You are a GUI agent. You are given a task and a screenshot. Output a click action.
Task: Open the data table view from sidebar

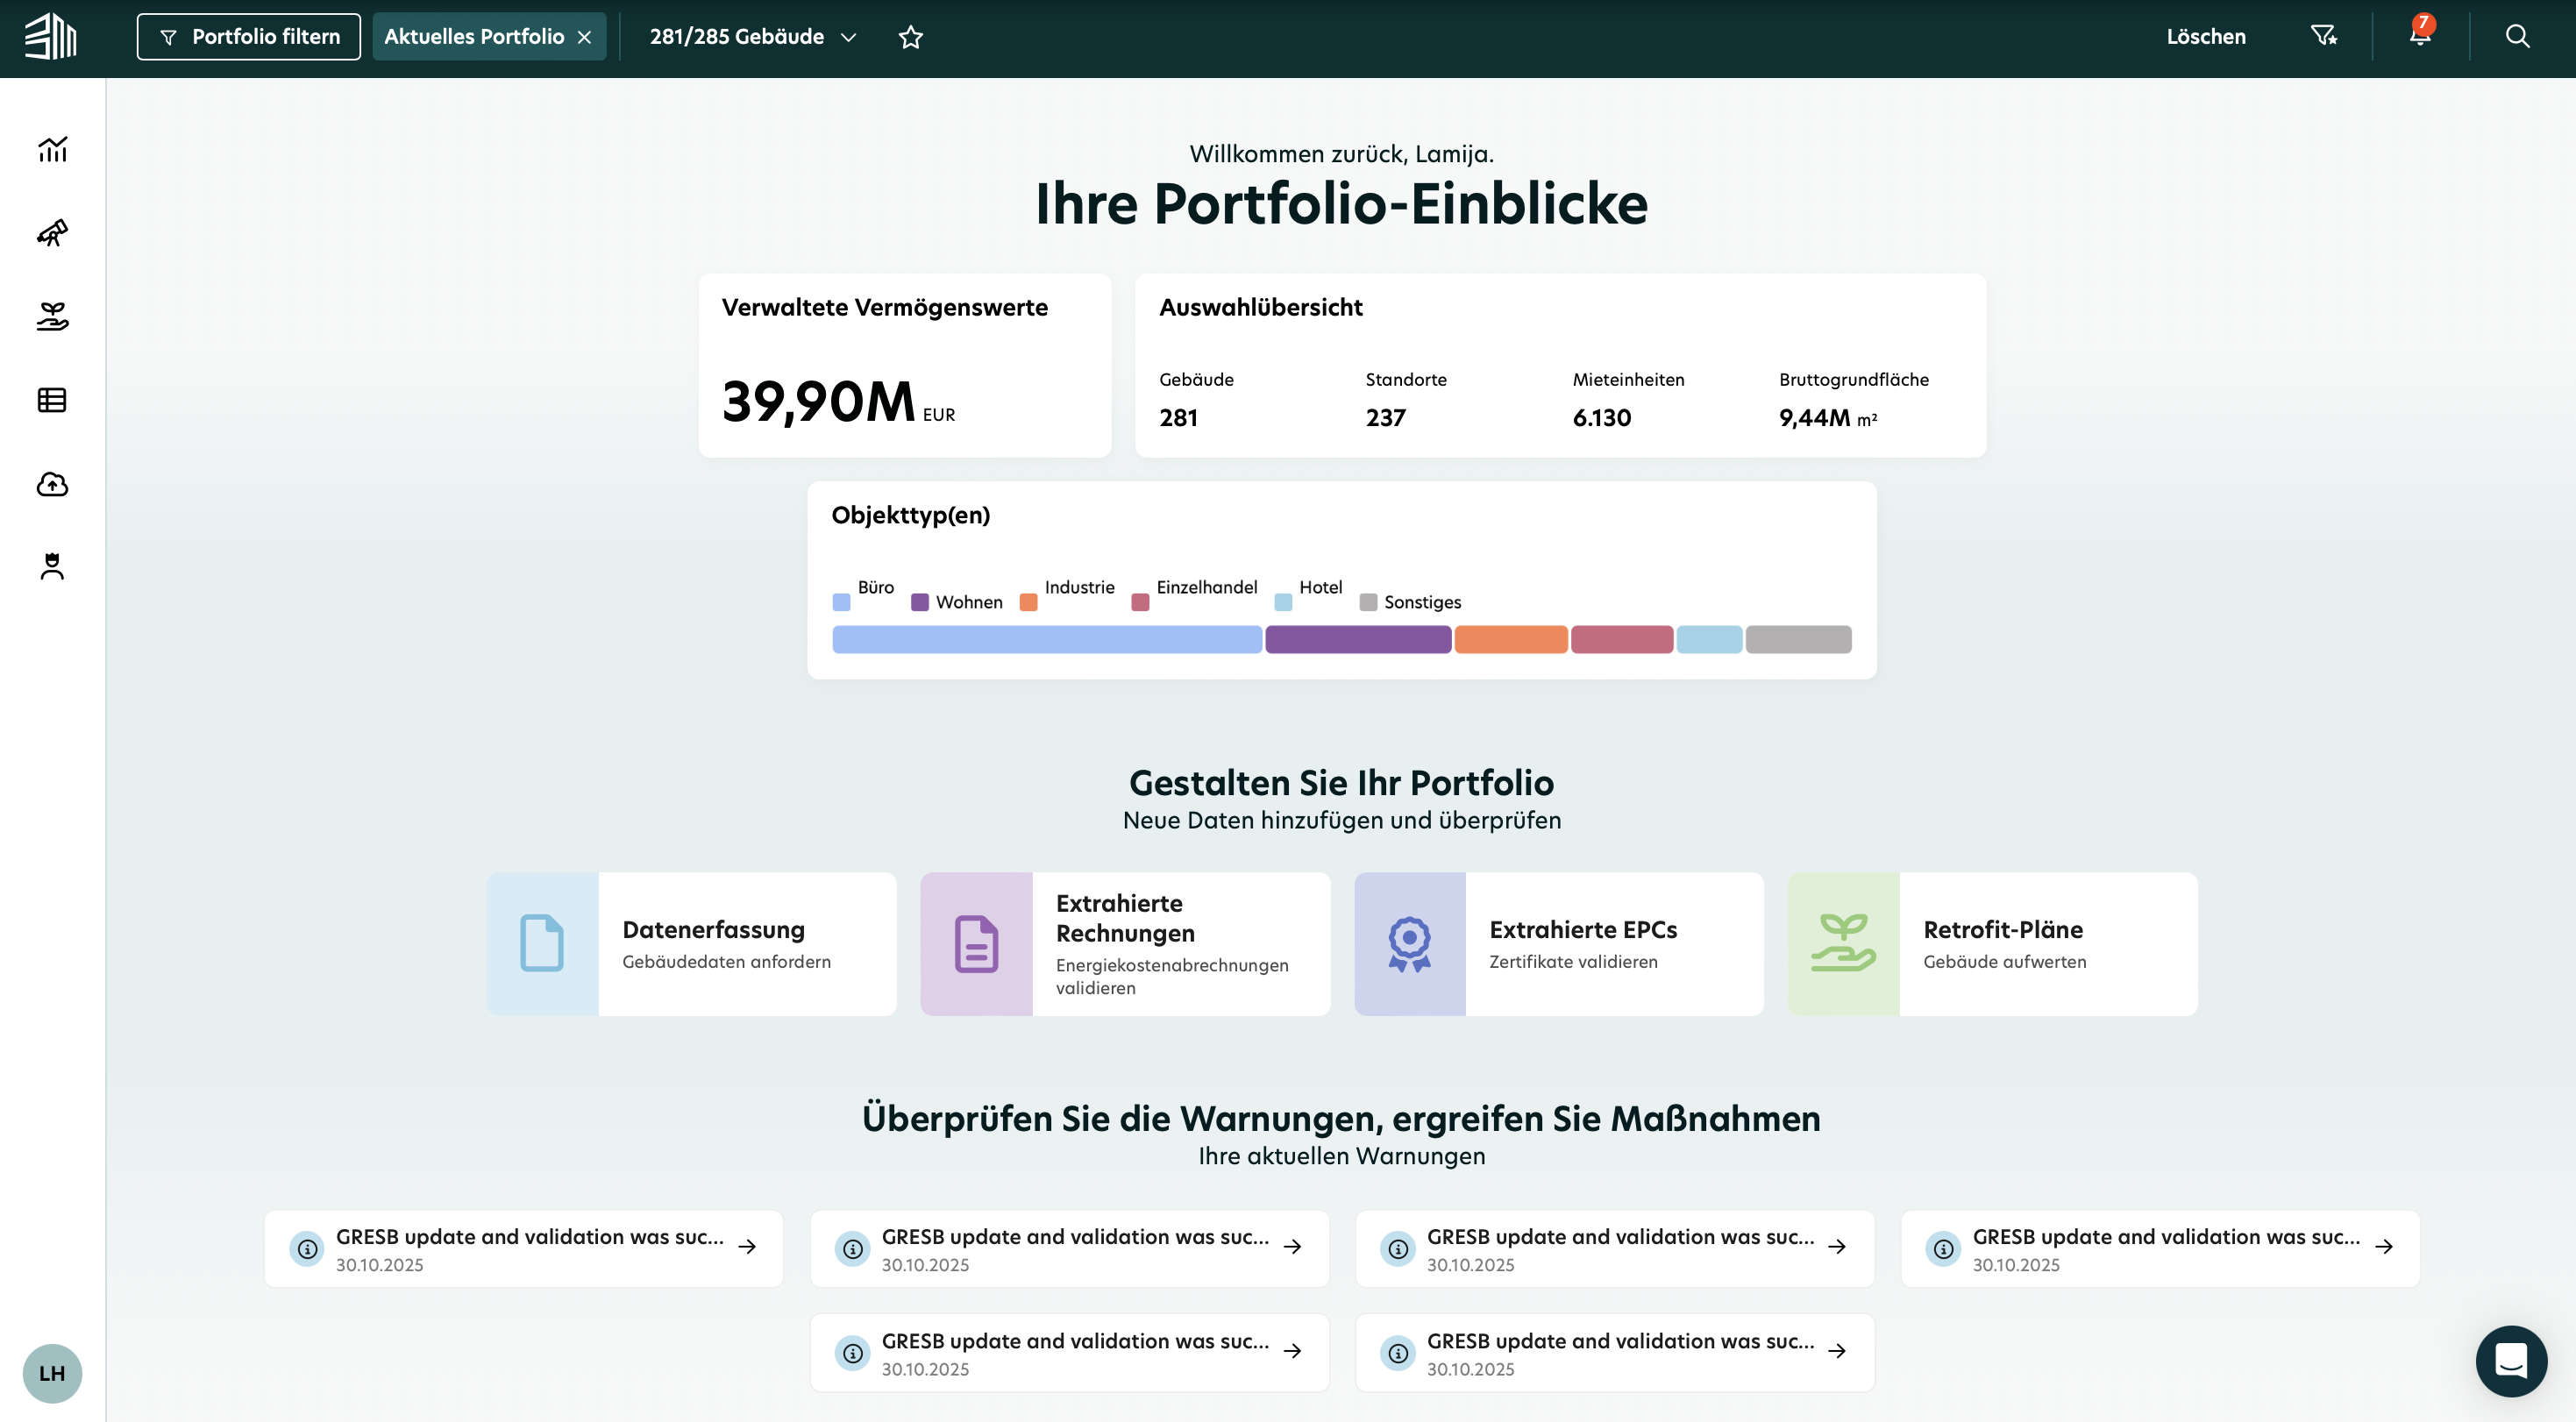pos(52,400)
